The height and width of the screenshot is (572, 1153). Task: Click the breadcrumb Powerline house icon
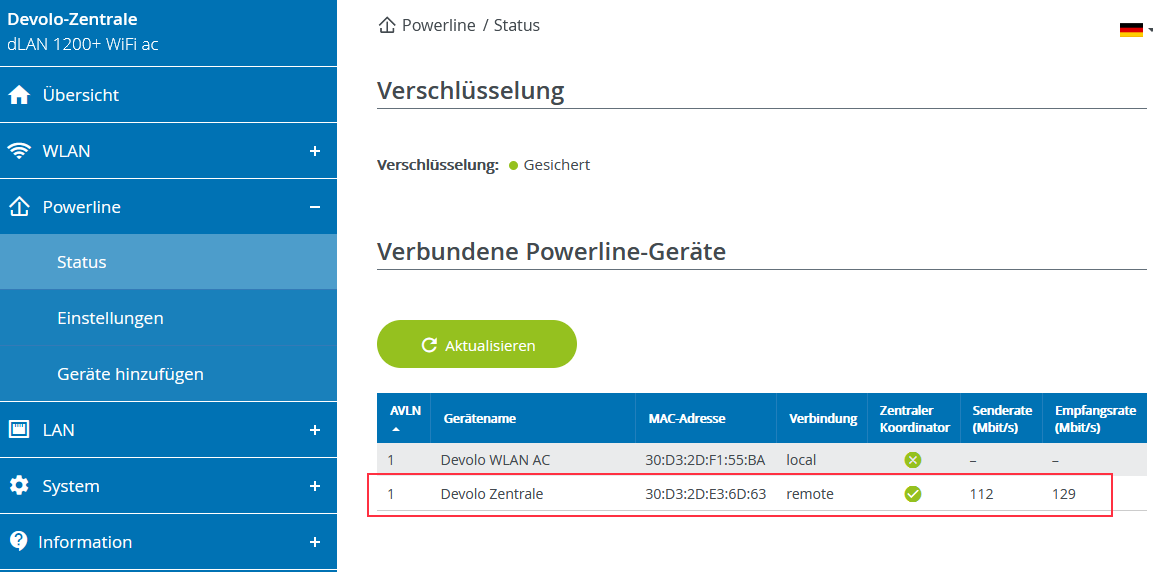387,25
